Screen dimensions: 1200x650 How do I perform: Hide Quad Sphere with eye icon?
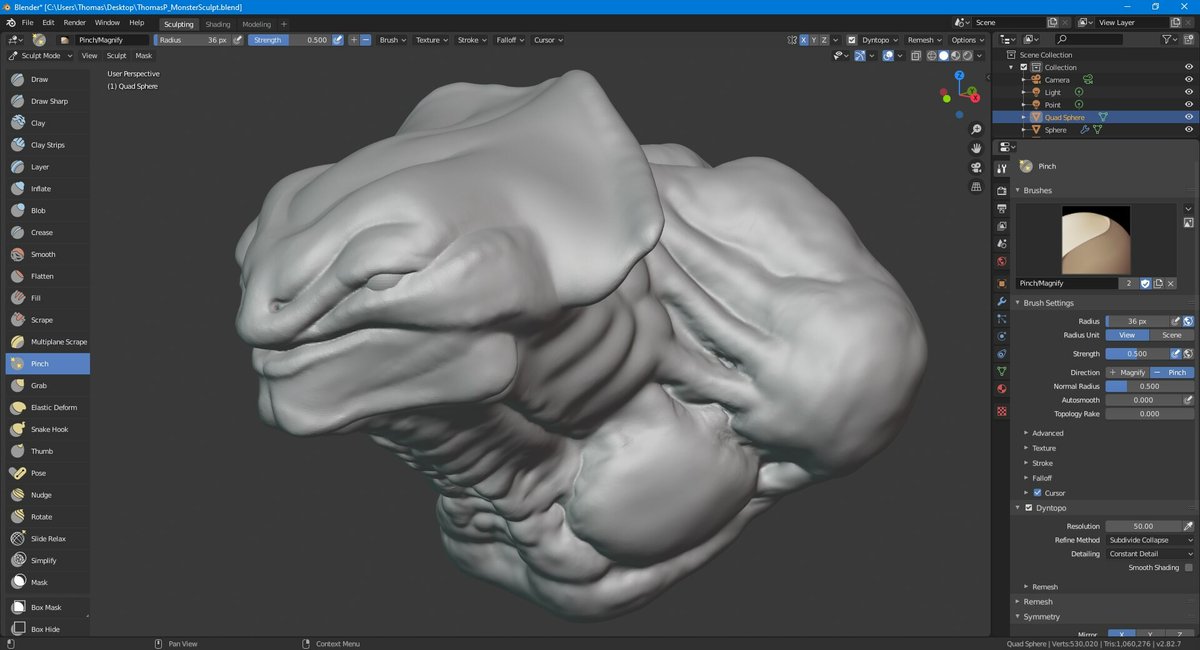coord(1189,117)
